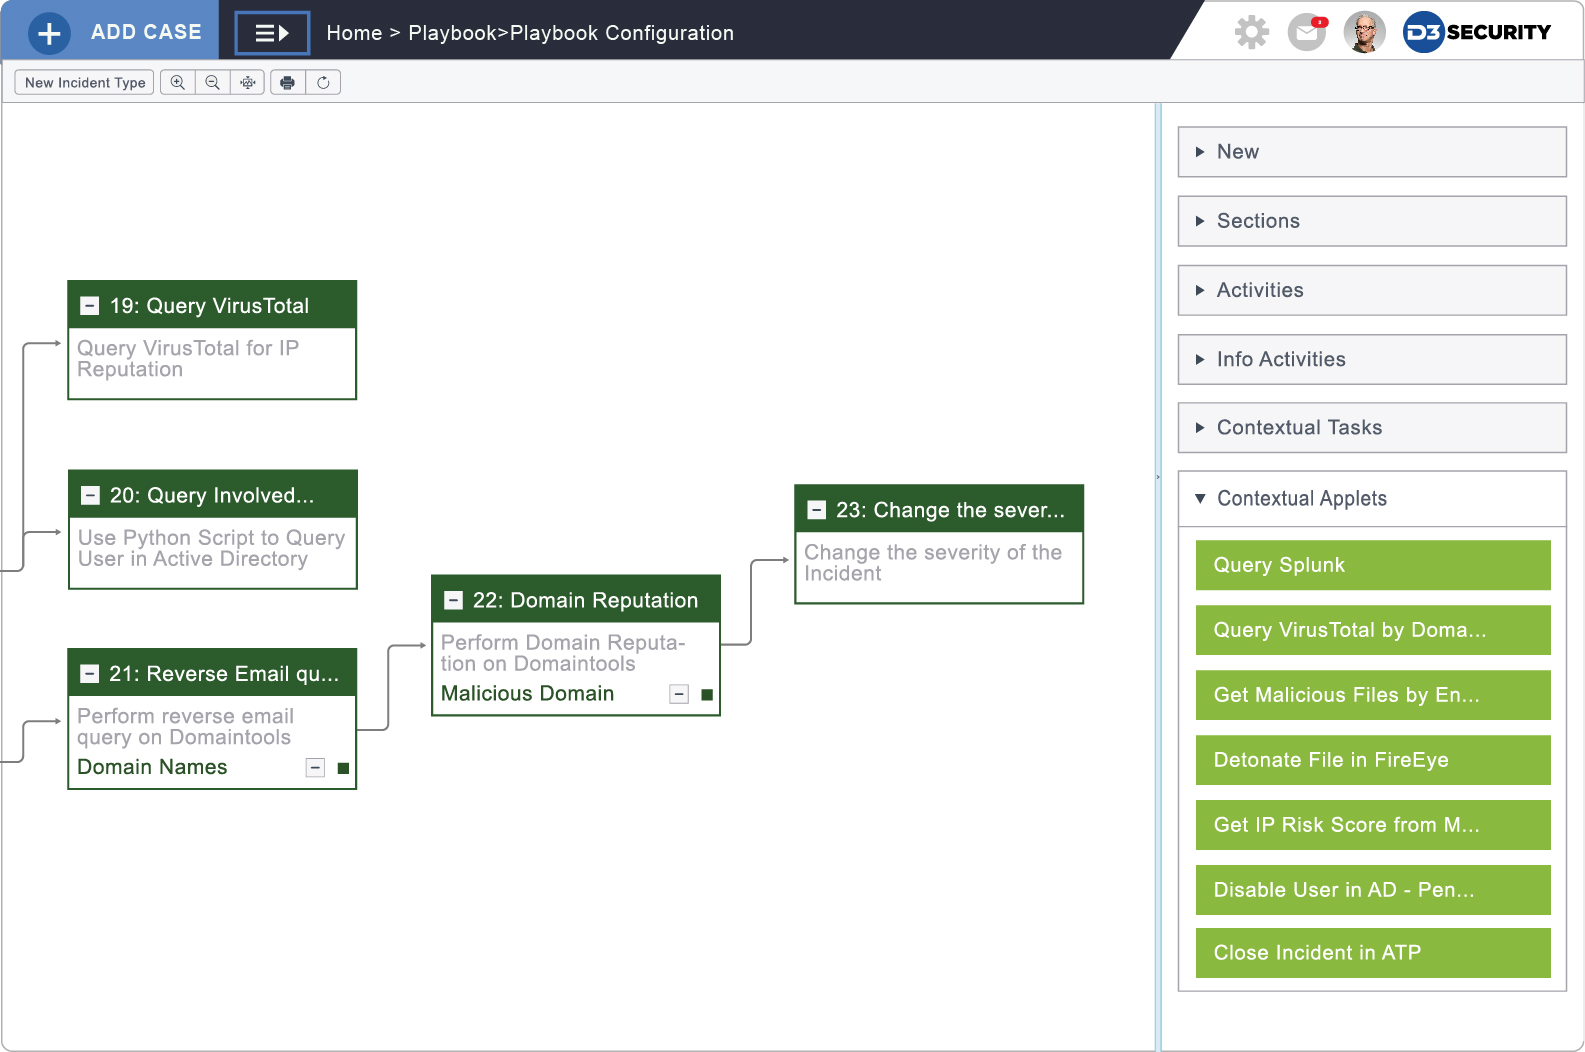Open the user profile avatar
The height and width of the screenshot is (1052, 1585).
[1364, 32]
